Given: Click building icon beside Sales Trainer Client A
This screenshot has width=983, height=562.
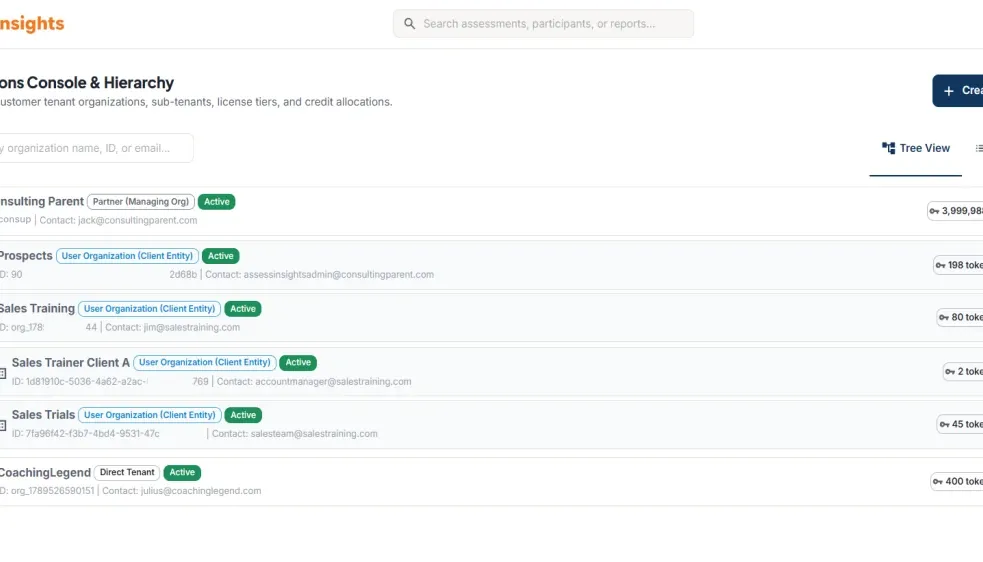Looking at the screenshot, I should point(3,373).
